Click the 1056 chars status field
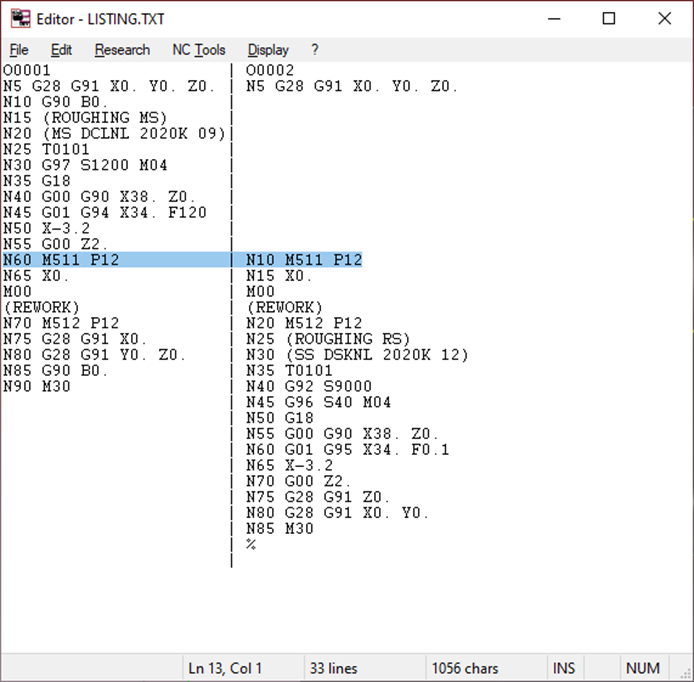The width and height of the screenshot is (694, 682). [465, 668]
